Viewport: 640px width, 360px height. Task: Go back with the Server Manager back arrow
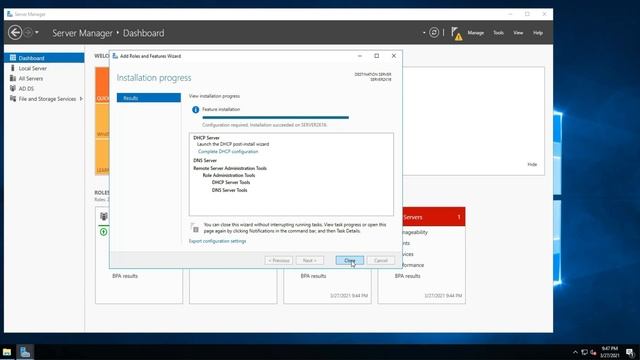(x=15, y=32)
